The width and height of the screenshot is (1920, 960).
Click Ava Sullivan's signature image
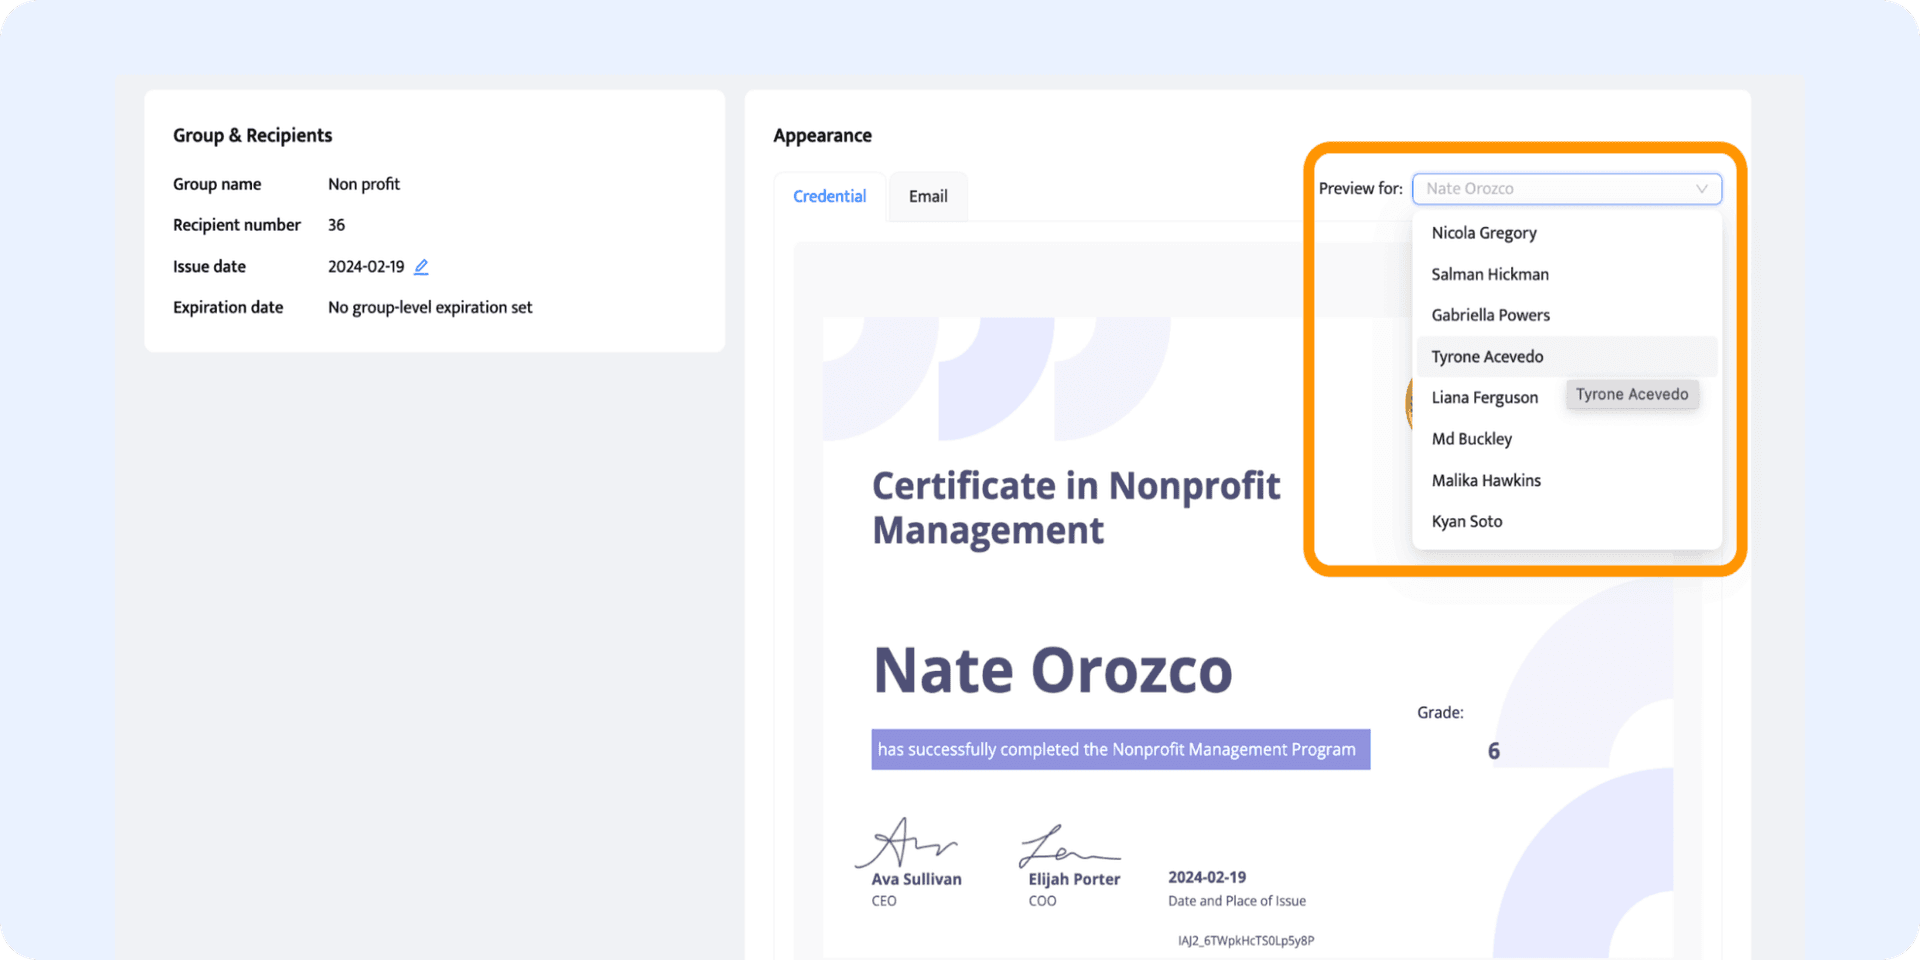click(x=907, y=842)
